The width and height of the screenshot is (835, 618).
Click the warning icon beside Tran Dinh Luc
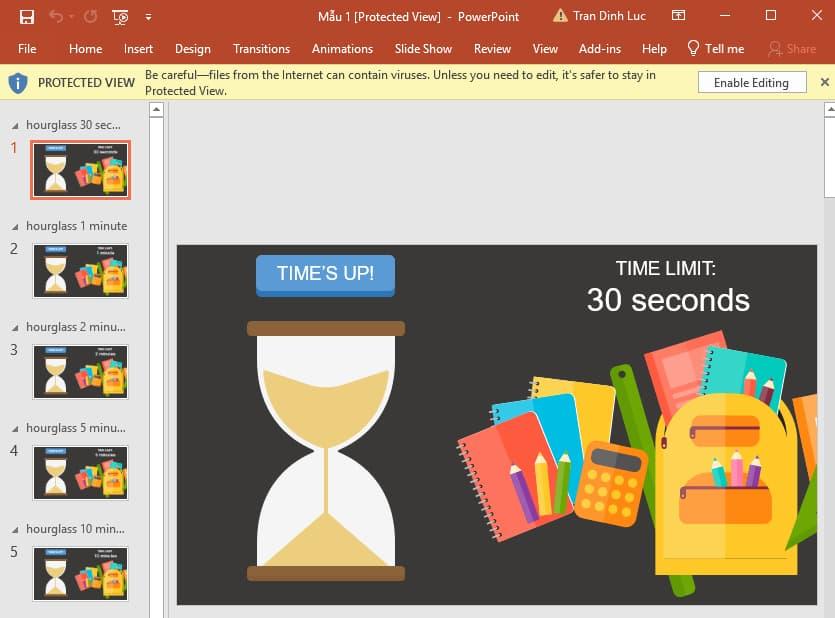click(558, 15)
